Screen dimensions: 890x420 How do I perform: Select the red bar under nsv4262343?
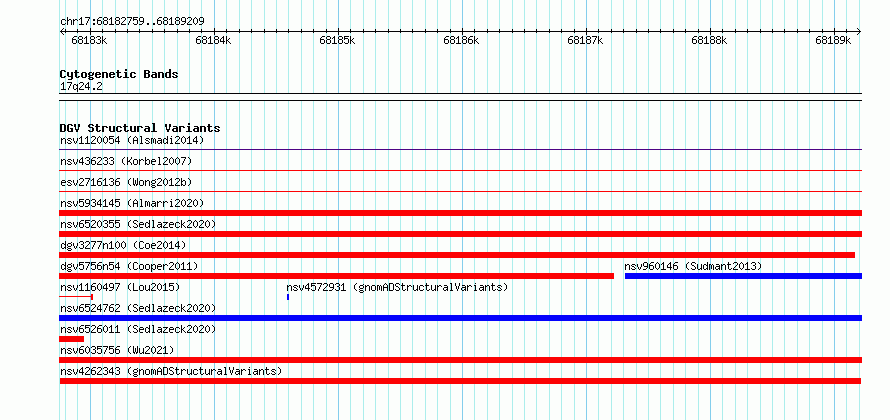coord(460,381)
